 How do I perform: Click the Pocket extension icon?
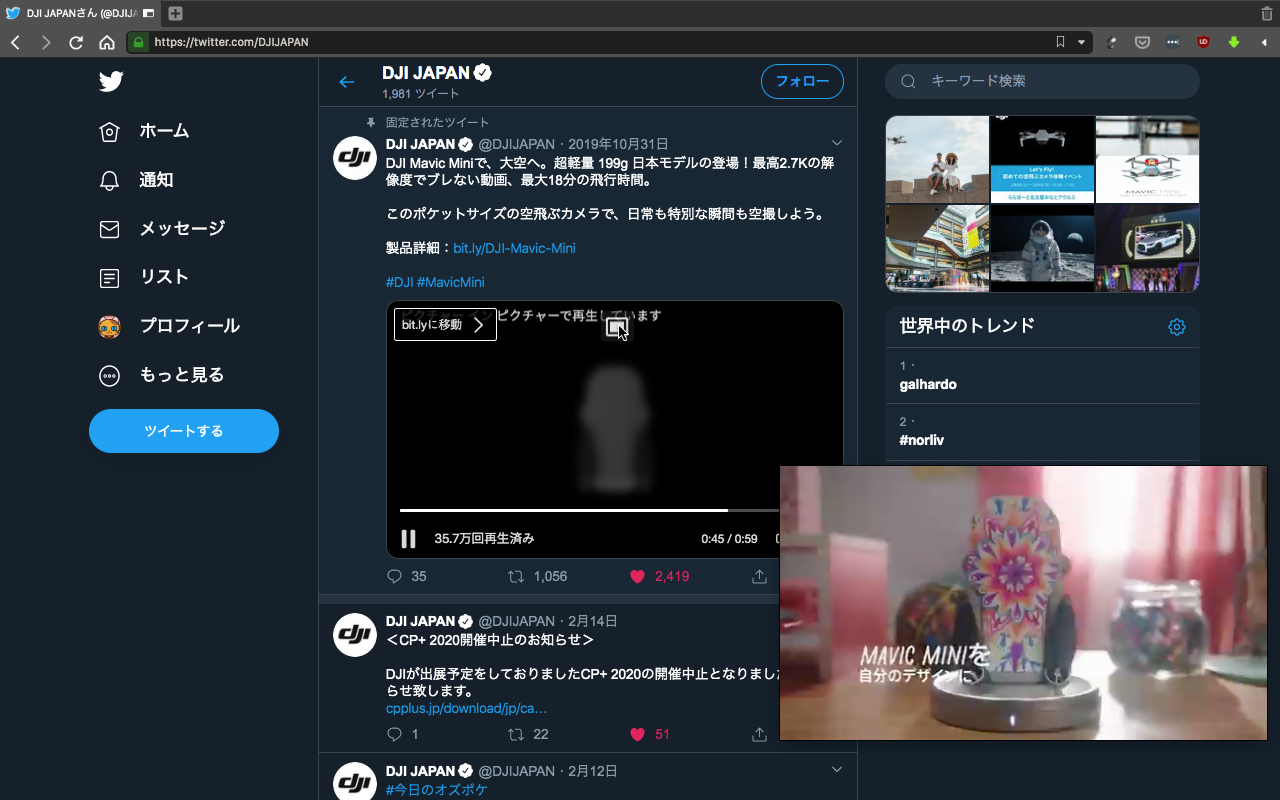[x=1142, y=42]
